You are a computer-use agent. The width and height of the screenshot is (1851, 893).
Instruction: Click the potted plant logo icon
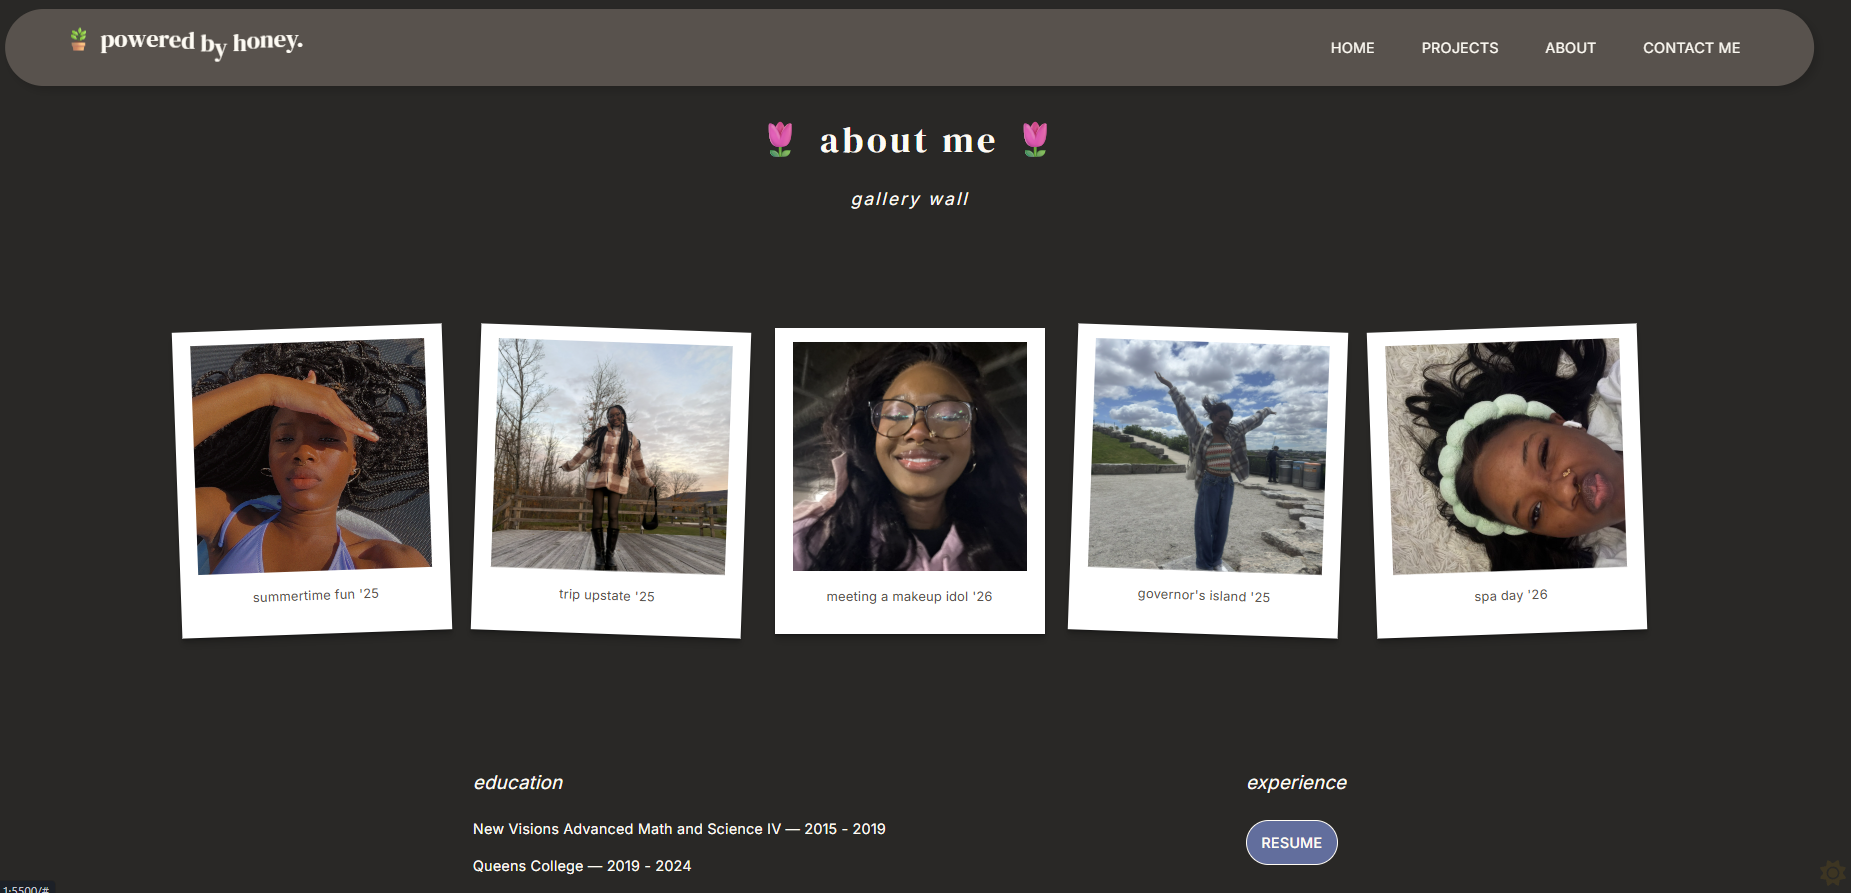pyautogui.click(x=78, y=40)
